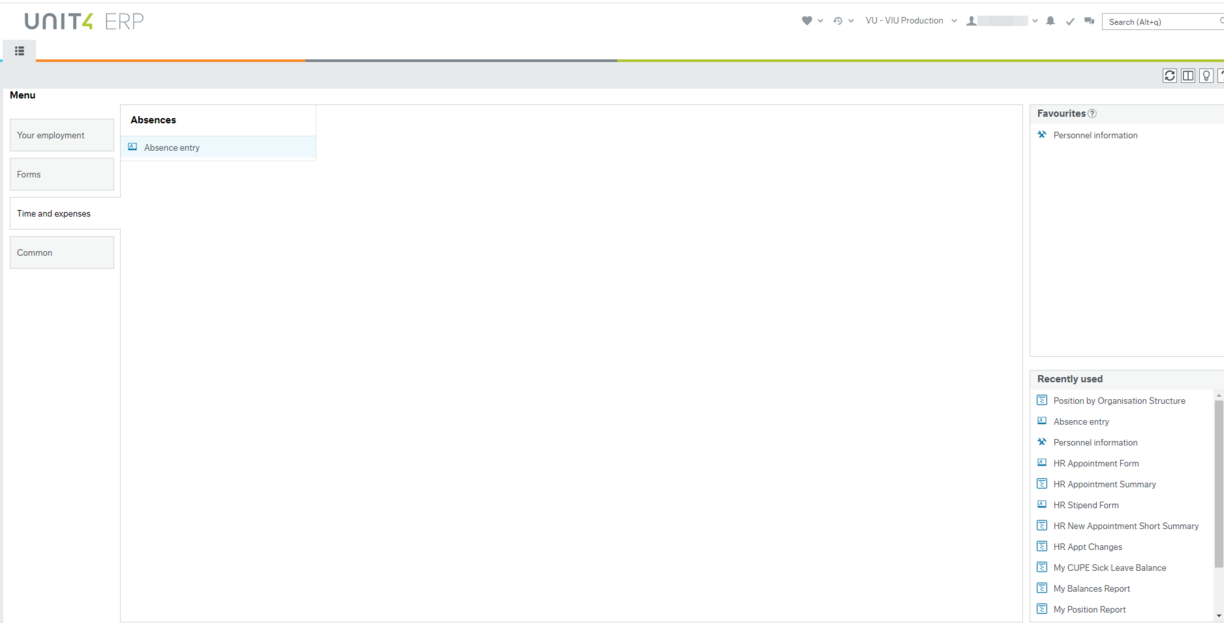Open Personnel information in Favourites
The image size is (1224, 623).
pos(1095,135)
